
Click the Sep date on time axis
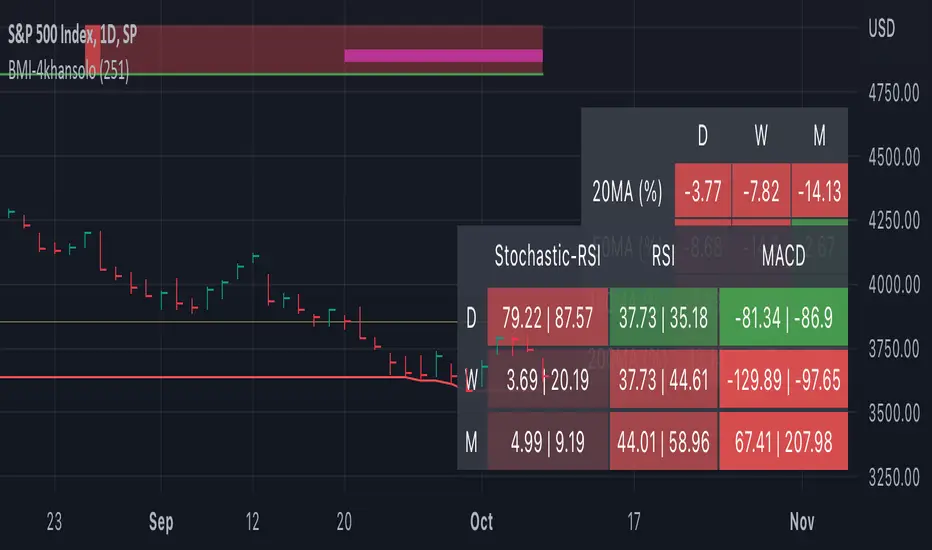point(160,522)
